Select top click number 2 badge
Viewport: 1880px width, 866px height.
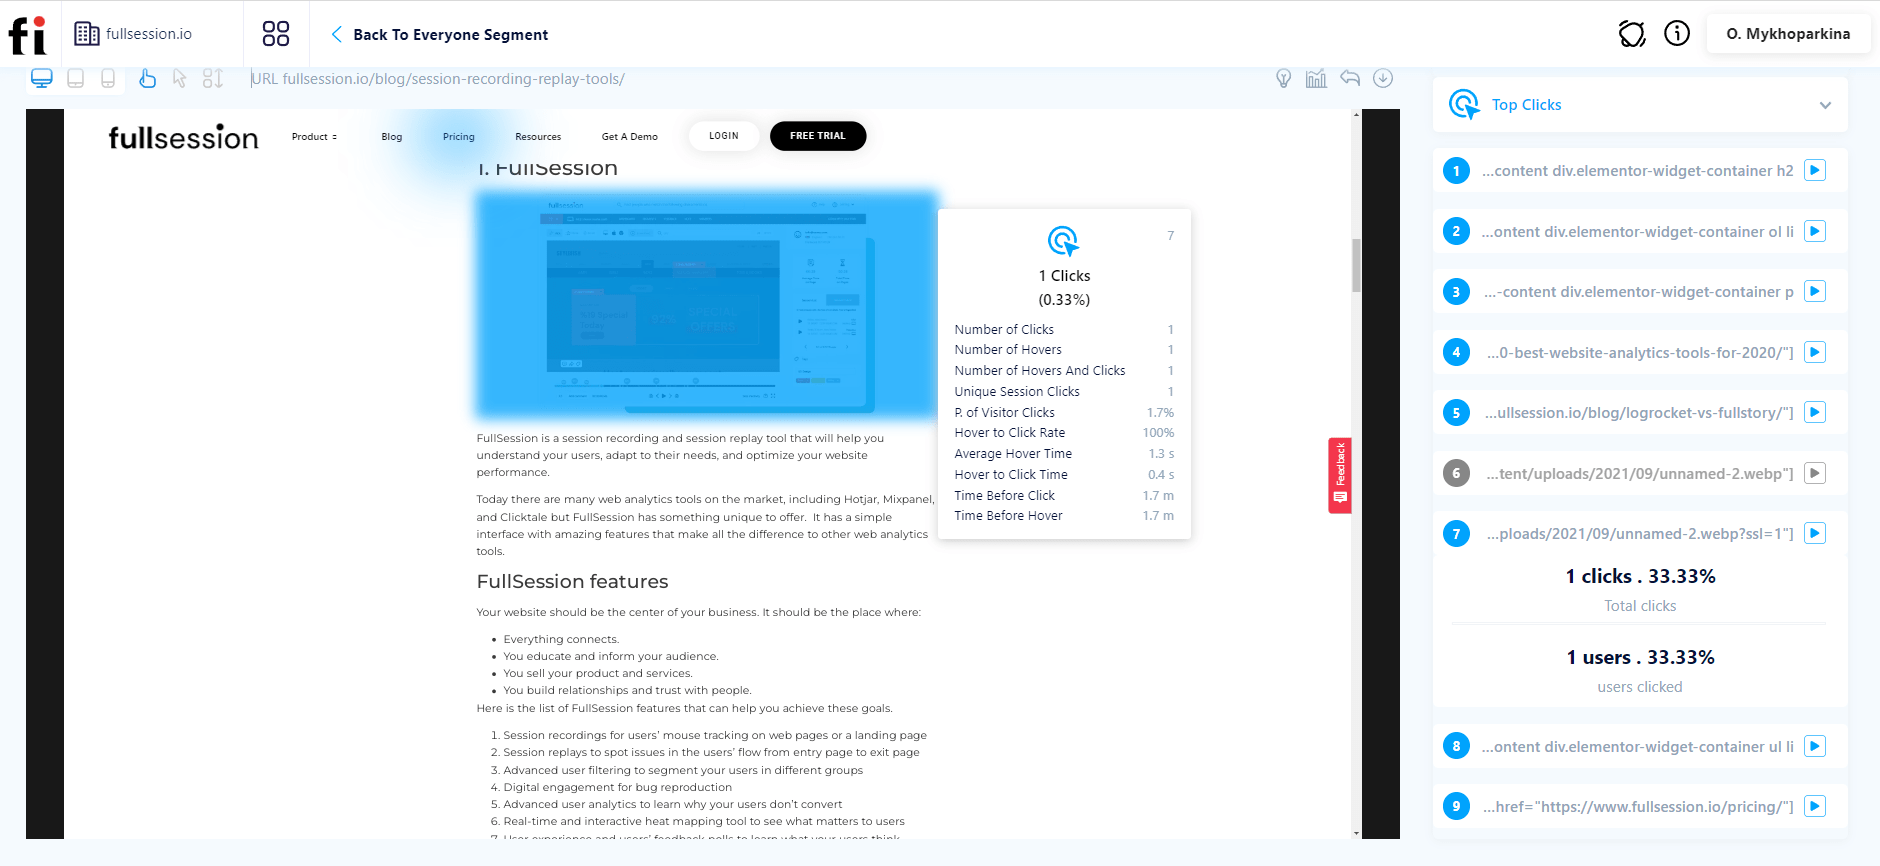tap(1456, 231)
